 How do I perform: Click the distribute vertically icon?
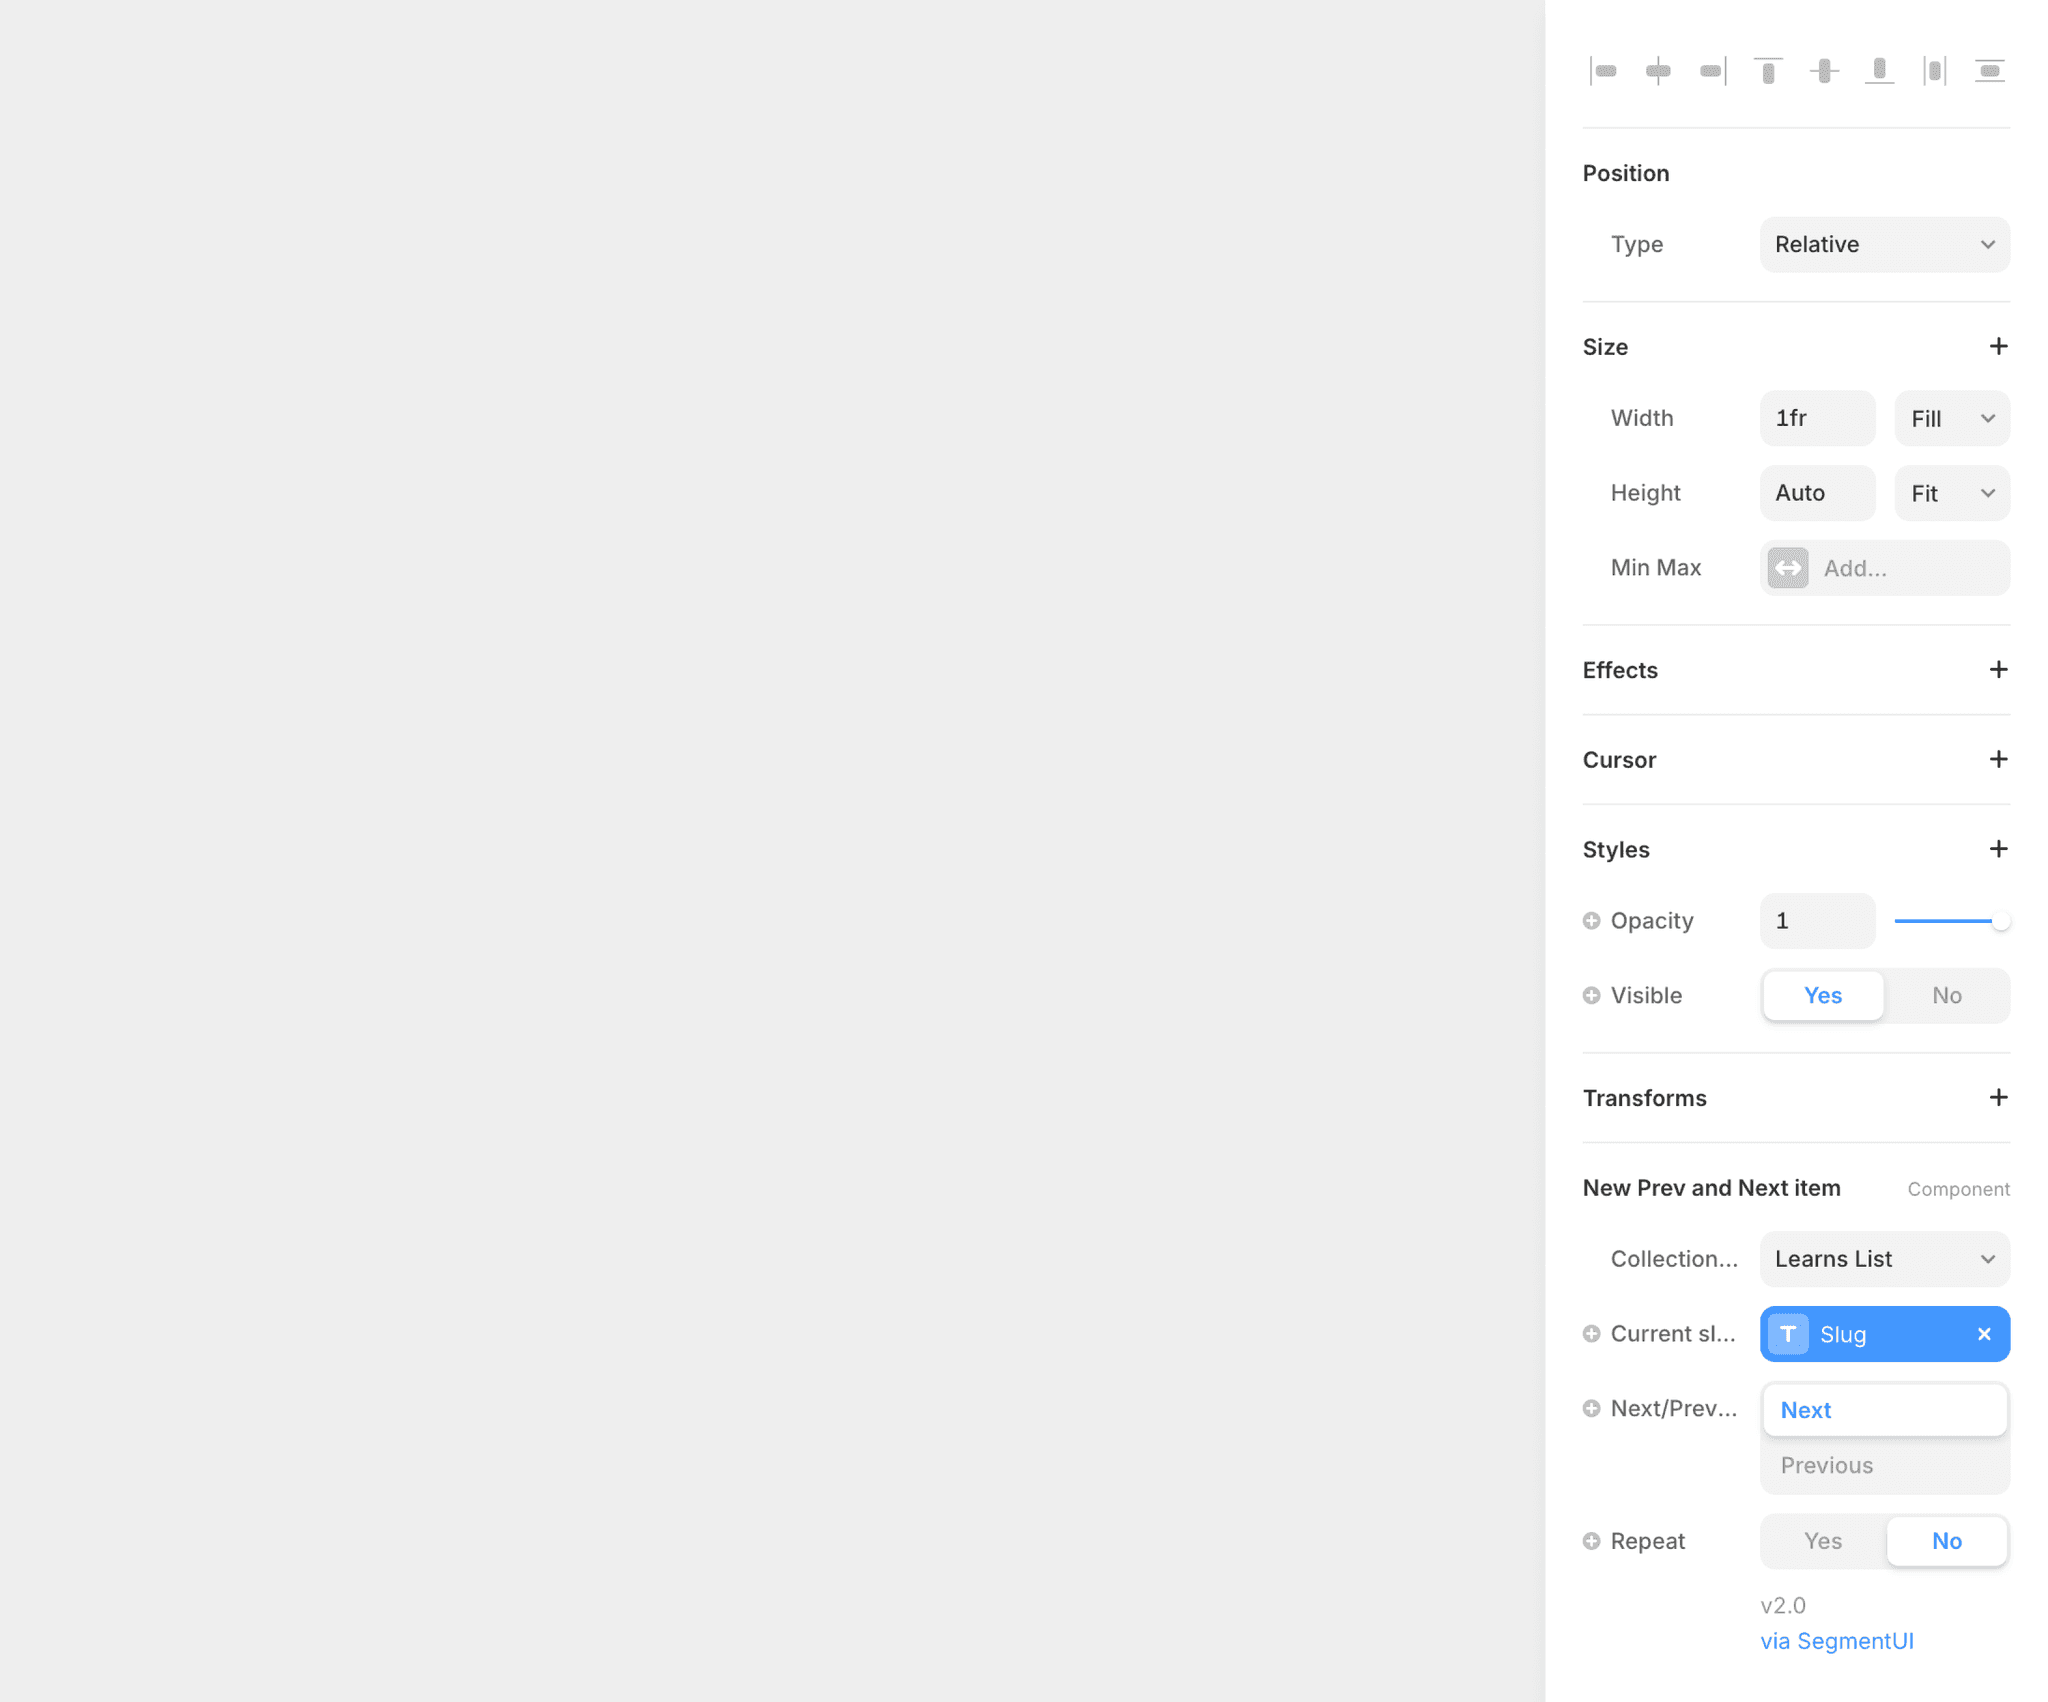click(1991, 70)
